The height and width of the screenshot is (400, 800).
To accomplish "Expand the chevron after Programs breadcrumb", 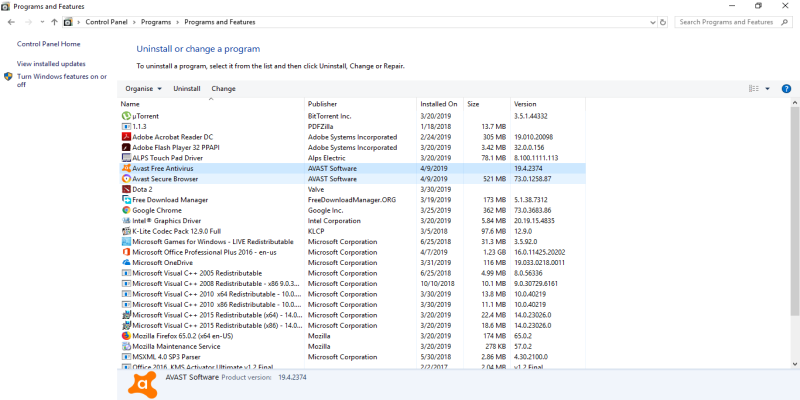I will [178, 22].
